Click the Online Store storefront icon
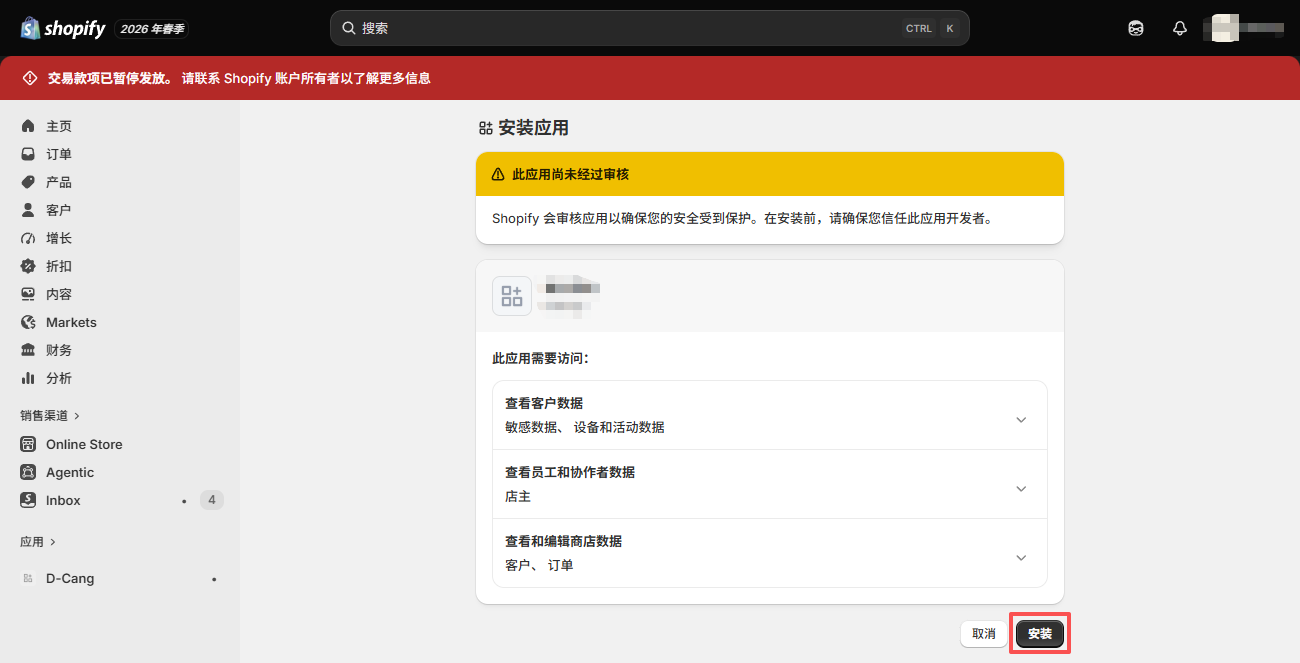 tap(28, 444)
